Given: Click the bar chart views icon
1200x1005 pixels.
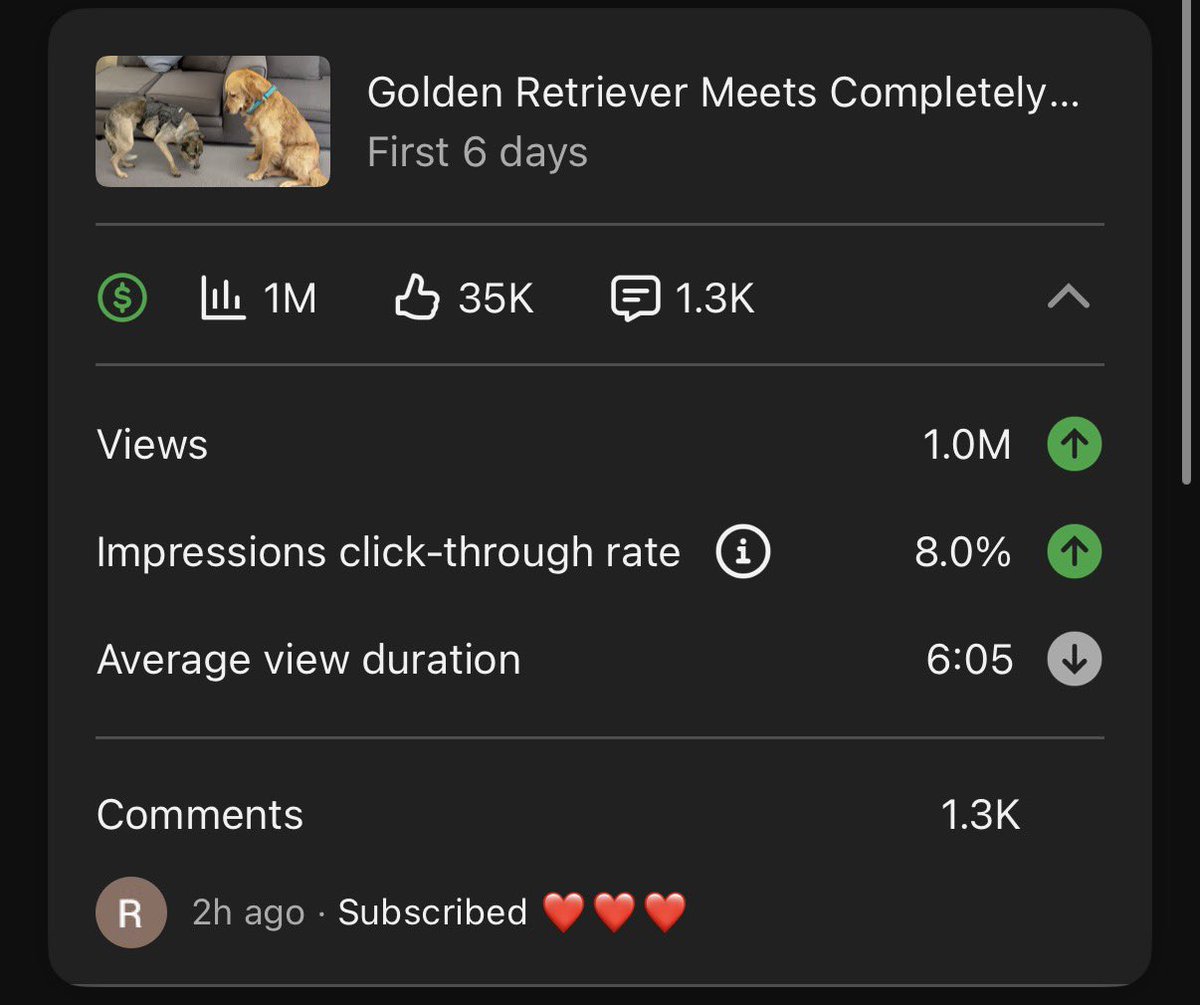Looking at the screenshot, I should tap(223, 298).
